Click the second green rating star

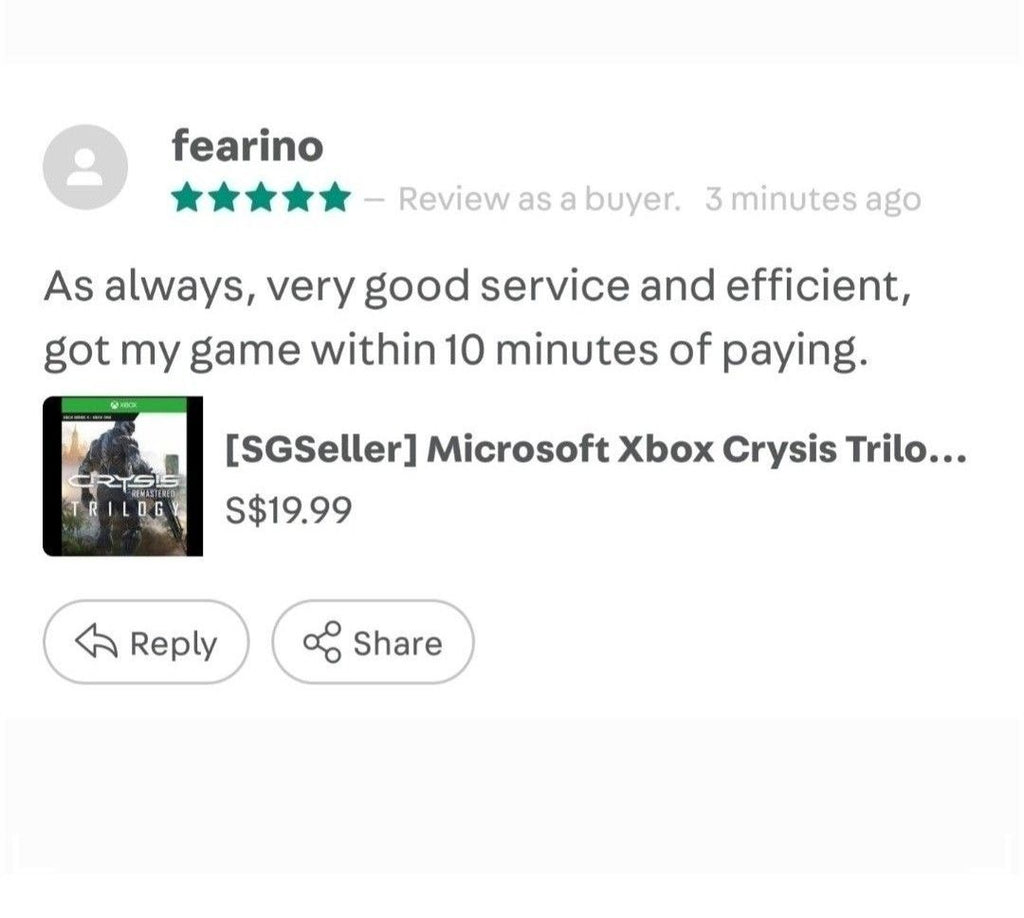point(224,197)
